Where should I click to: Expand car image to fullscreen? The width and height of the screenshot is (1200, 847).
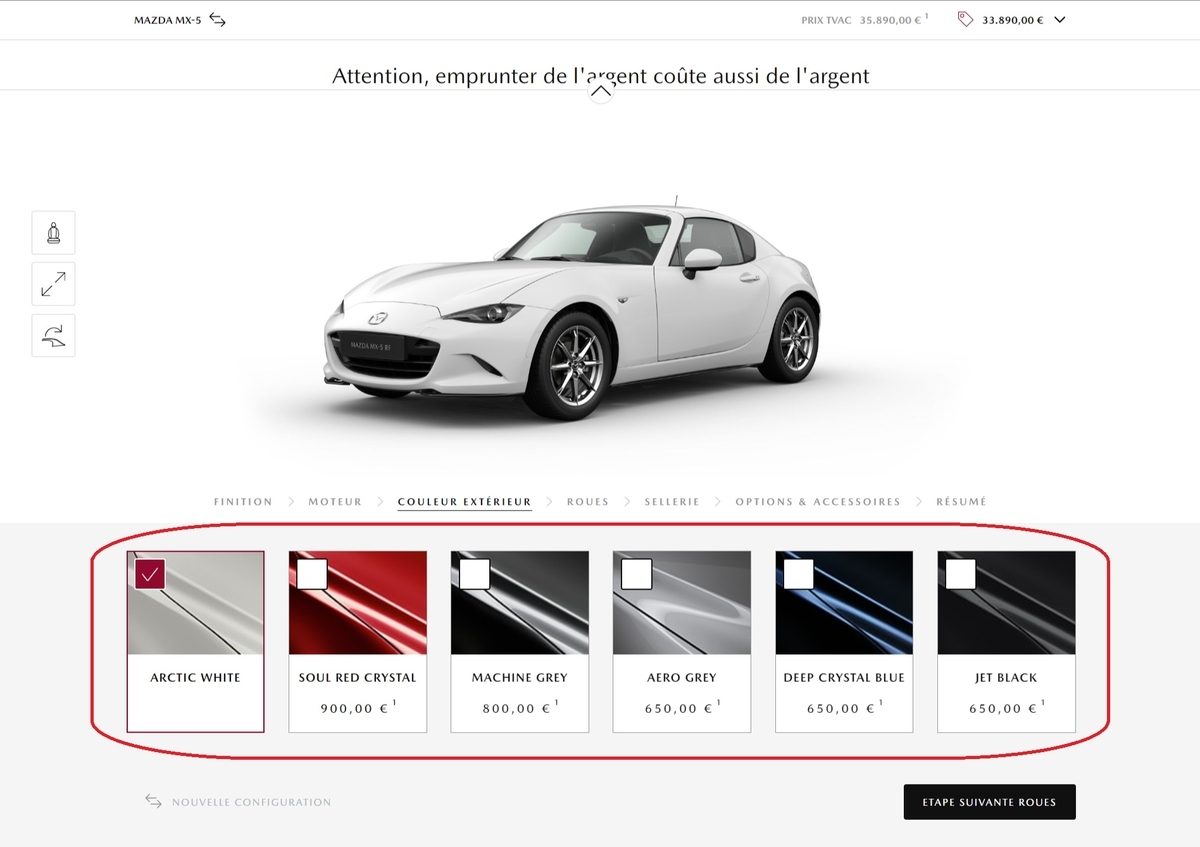click(53, 284)
